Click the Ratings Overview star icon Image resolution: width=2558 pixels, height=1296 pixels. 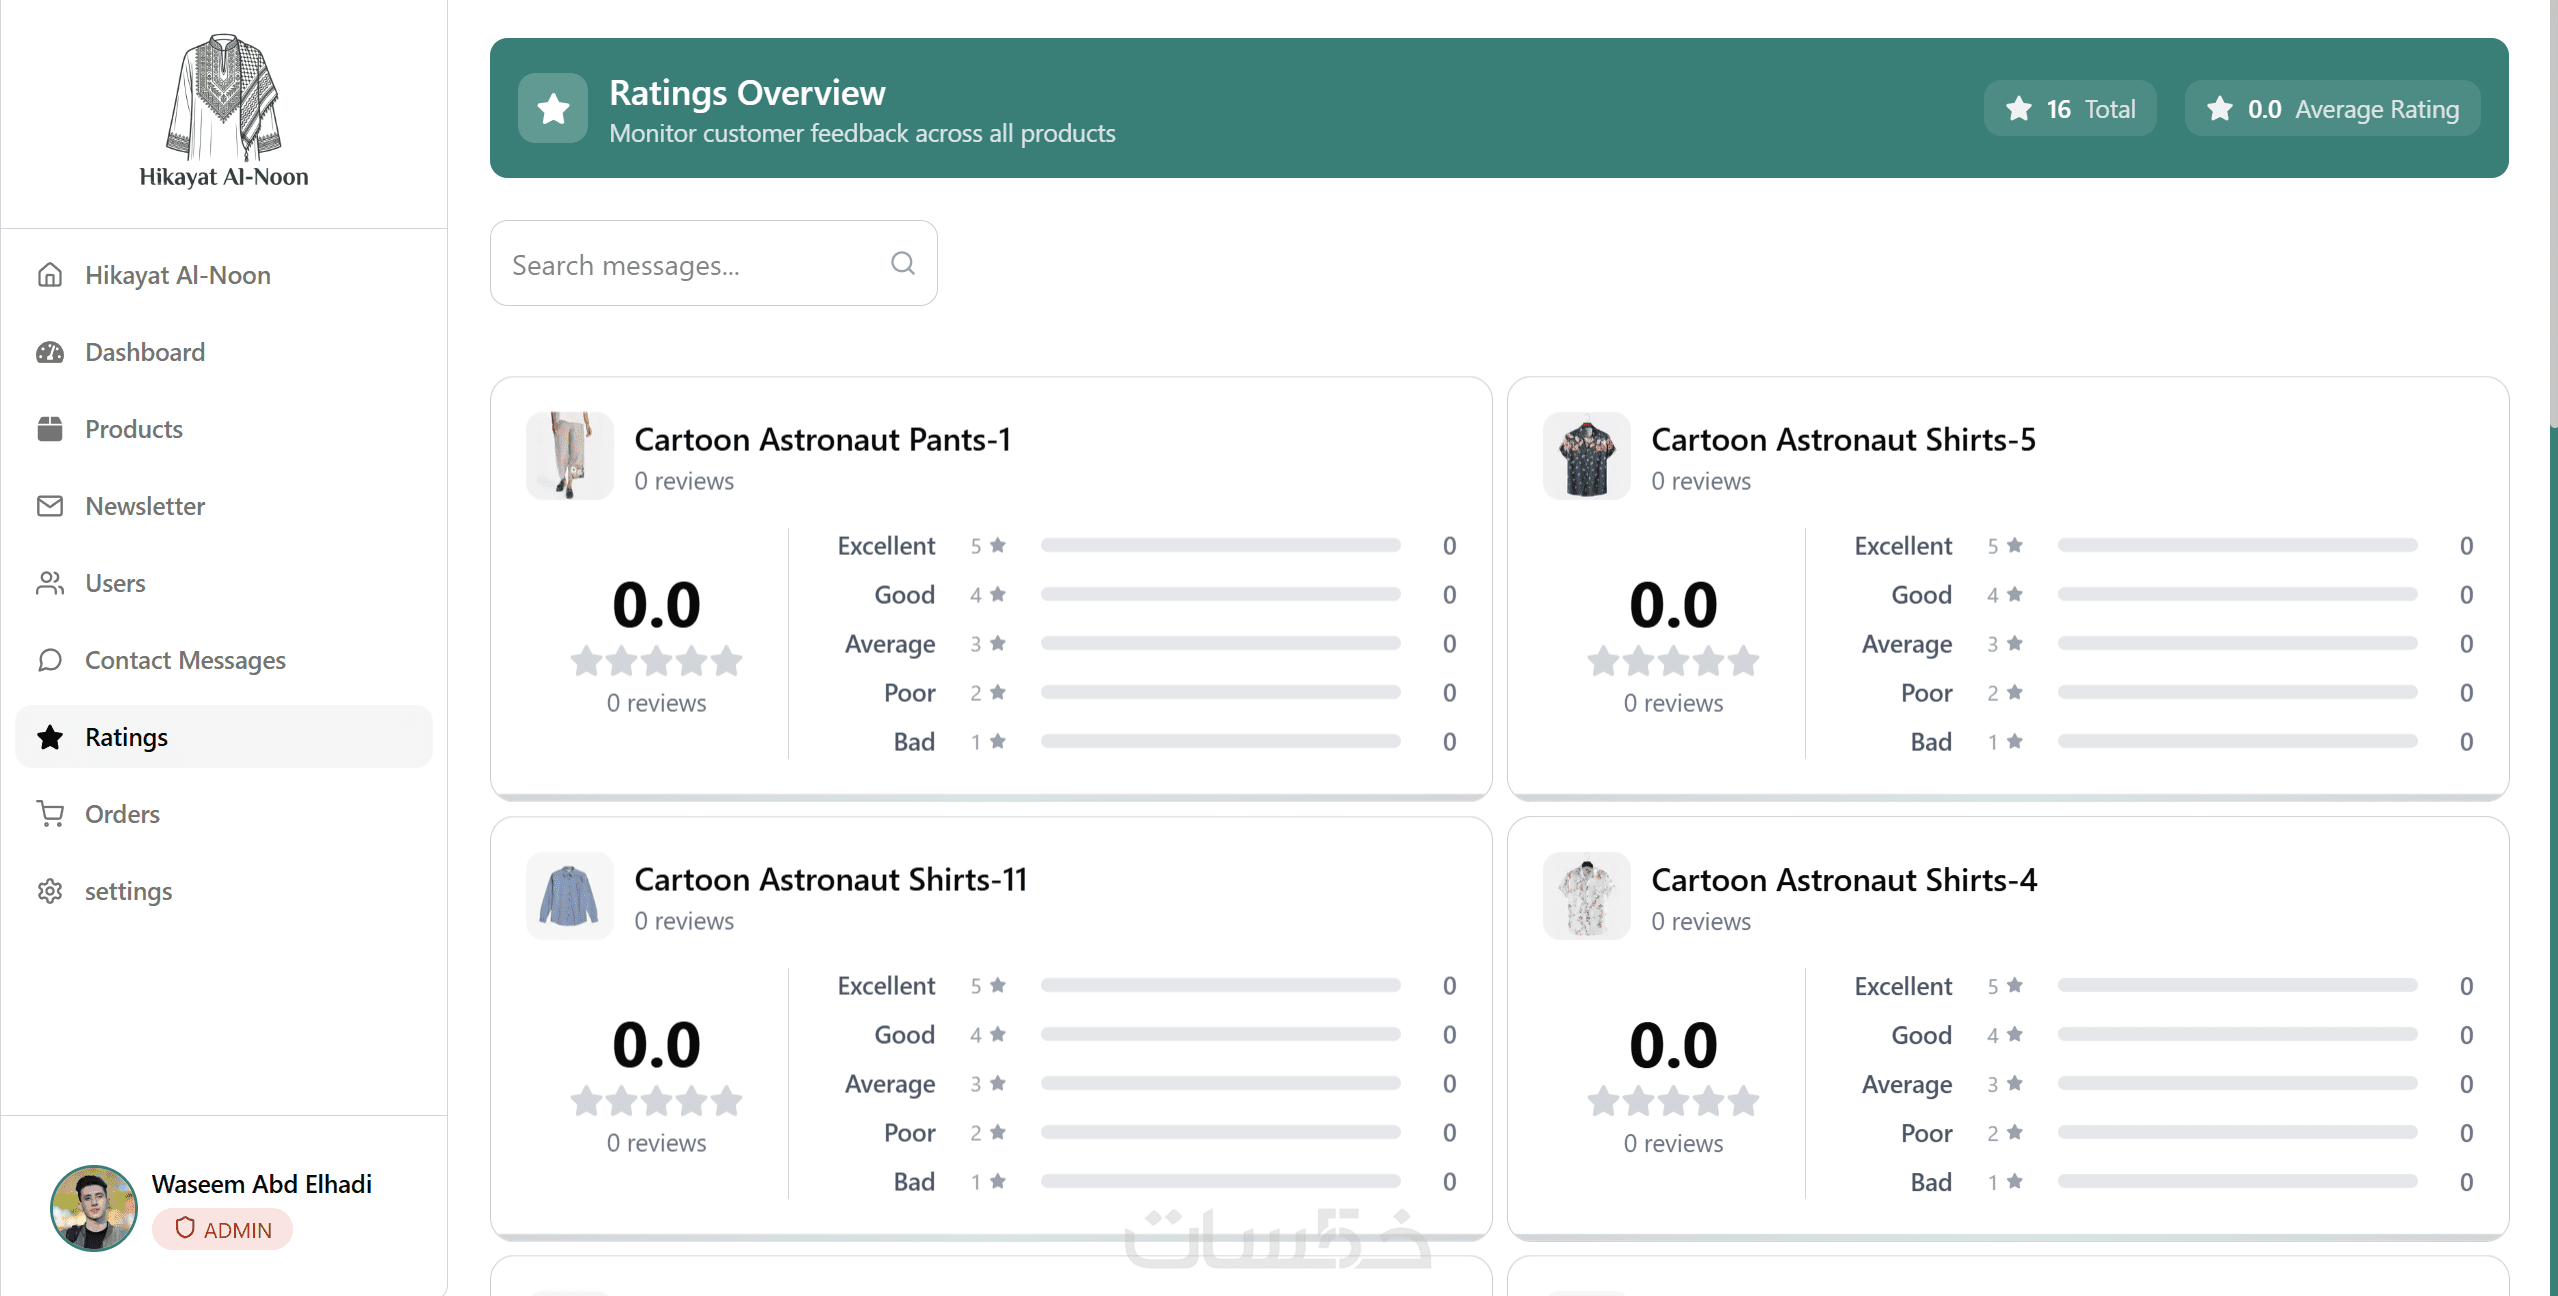pyautogui.click(x=553, y=108)
